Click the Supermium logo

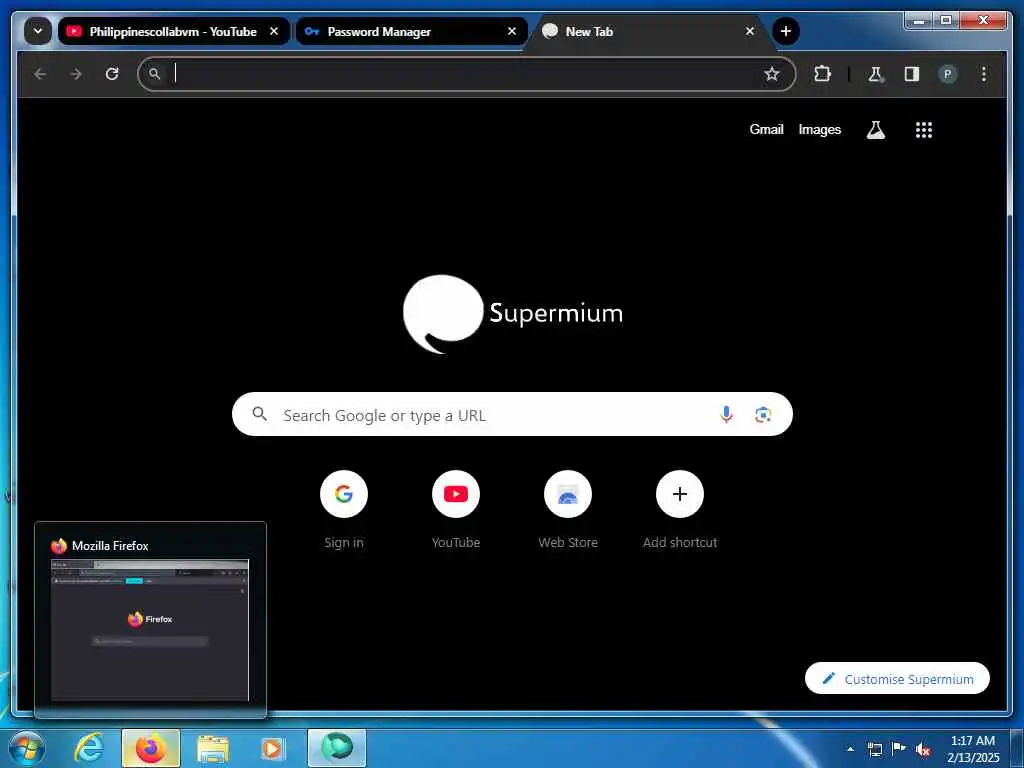click(513, 314)
